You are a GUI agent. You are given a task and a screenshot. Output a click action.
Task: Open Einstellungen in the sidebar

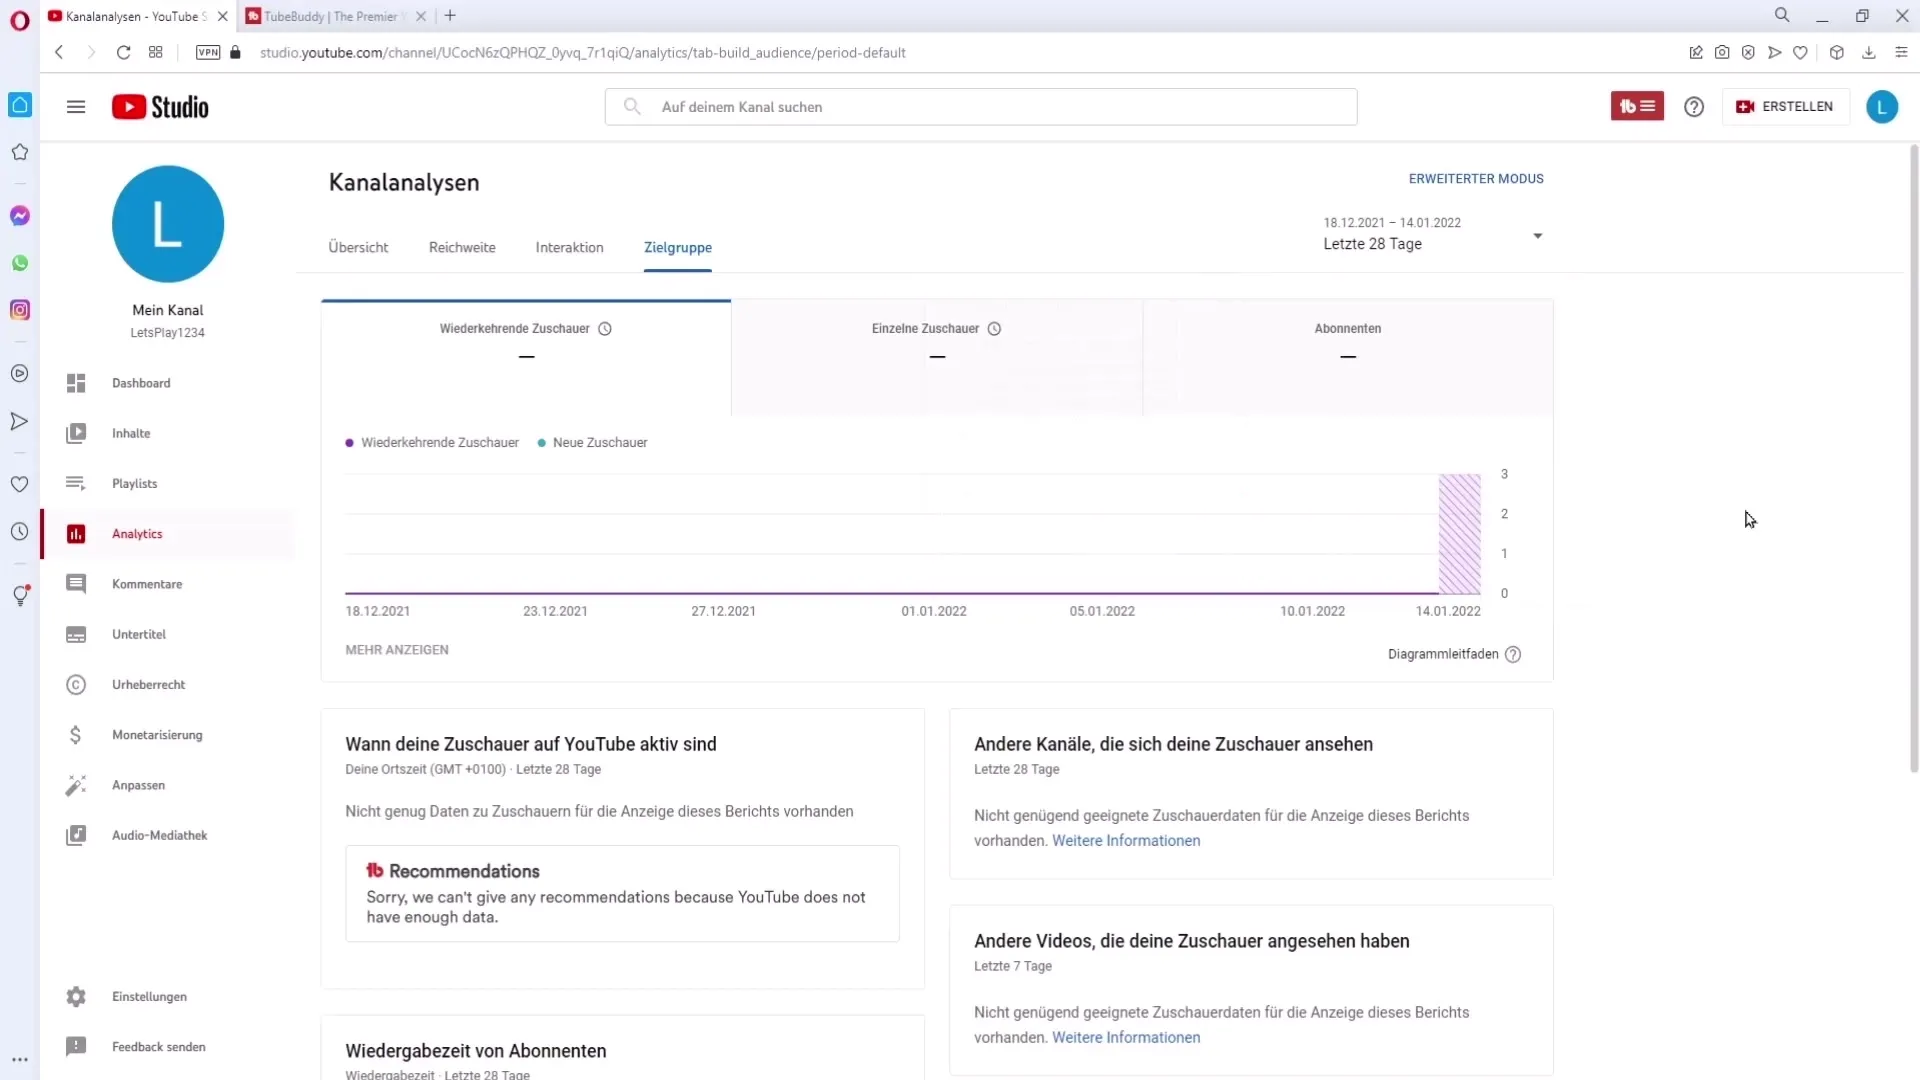pyautogui.click(x=149, y=996)
